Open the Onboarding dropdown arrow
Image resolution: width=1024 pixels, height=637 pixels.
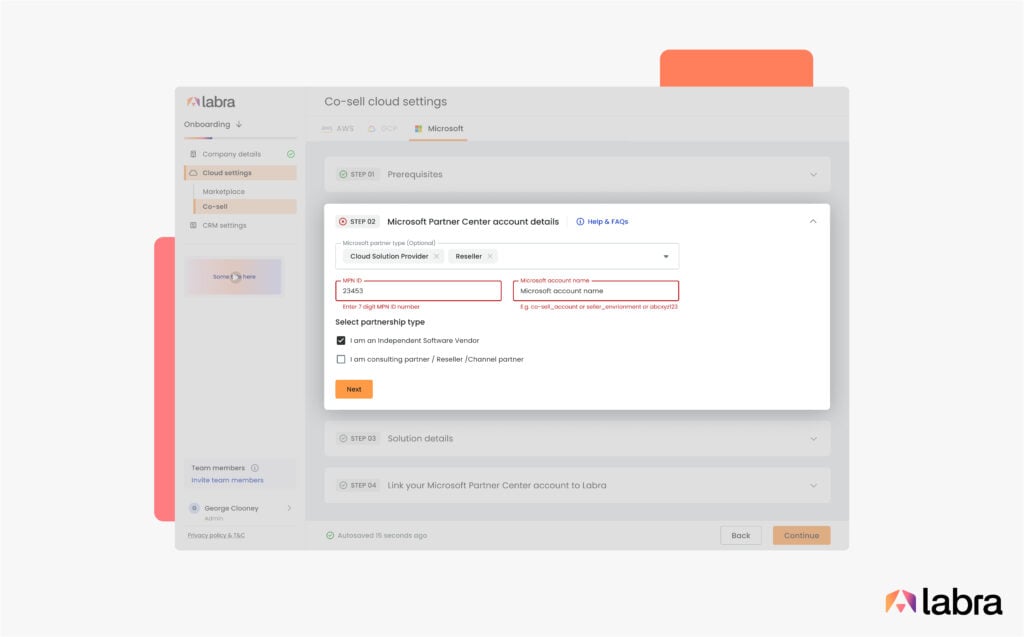tap(239, 124)
